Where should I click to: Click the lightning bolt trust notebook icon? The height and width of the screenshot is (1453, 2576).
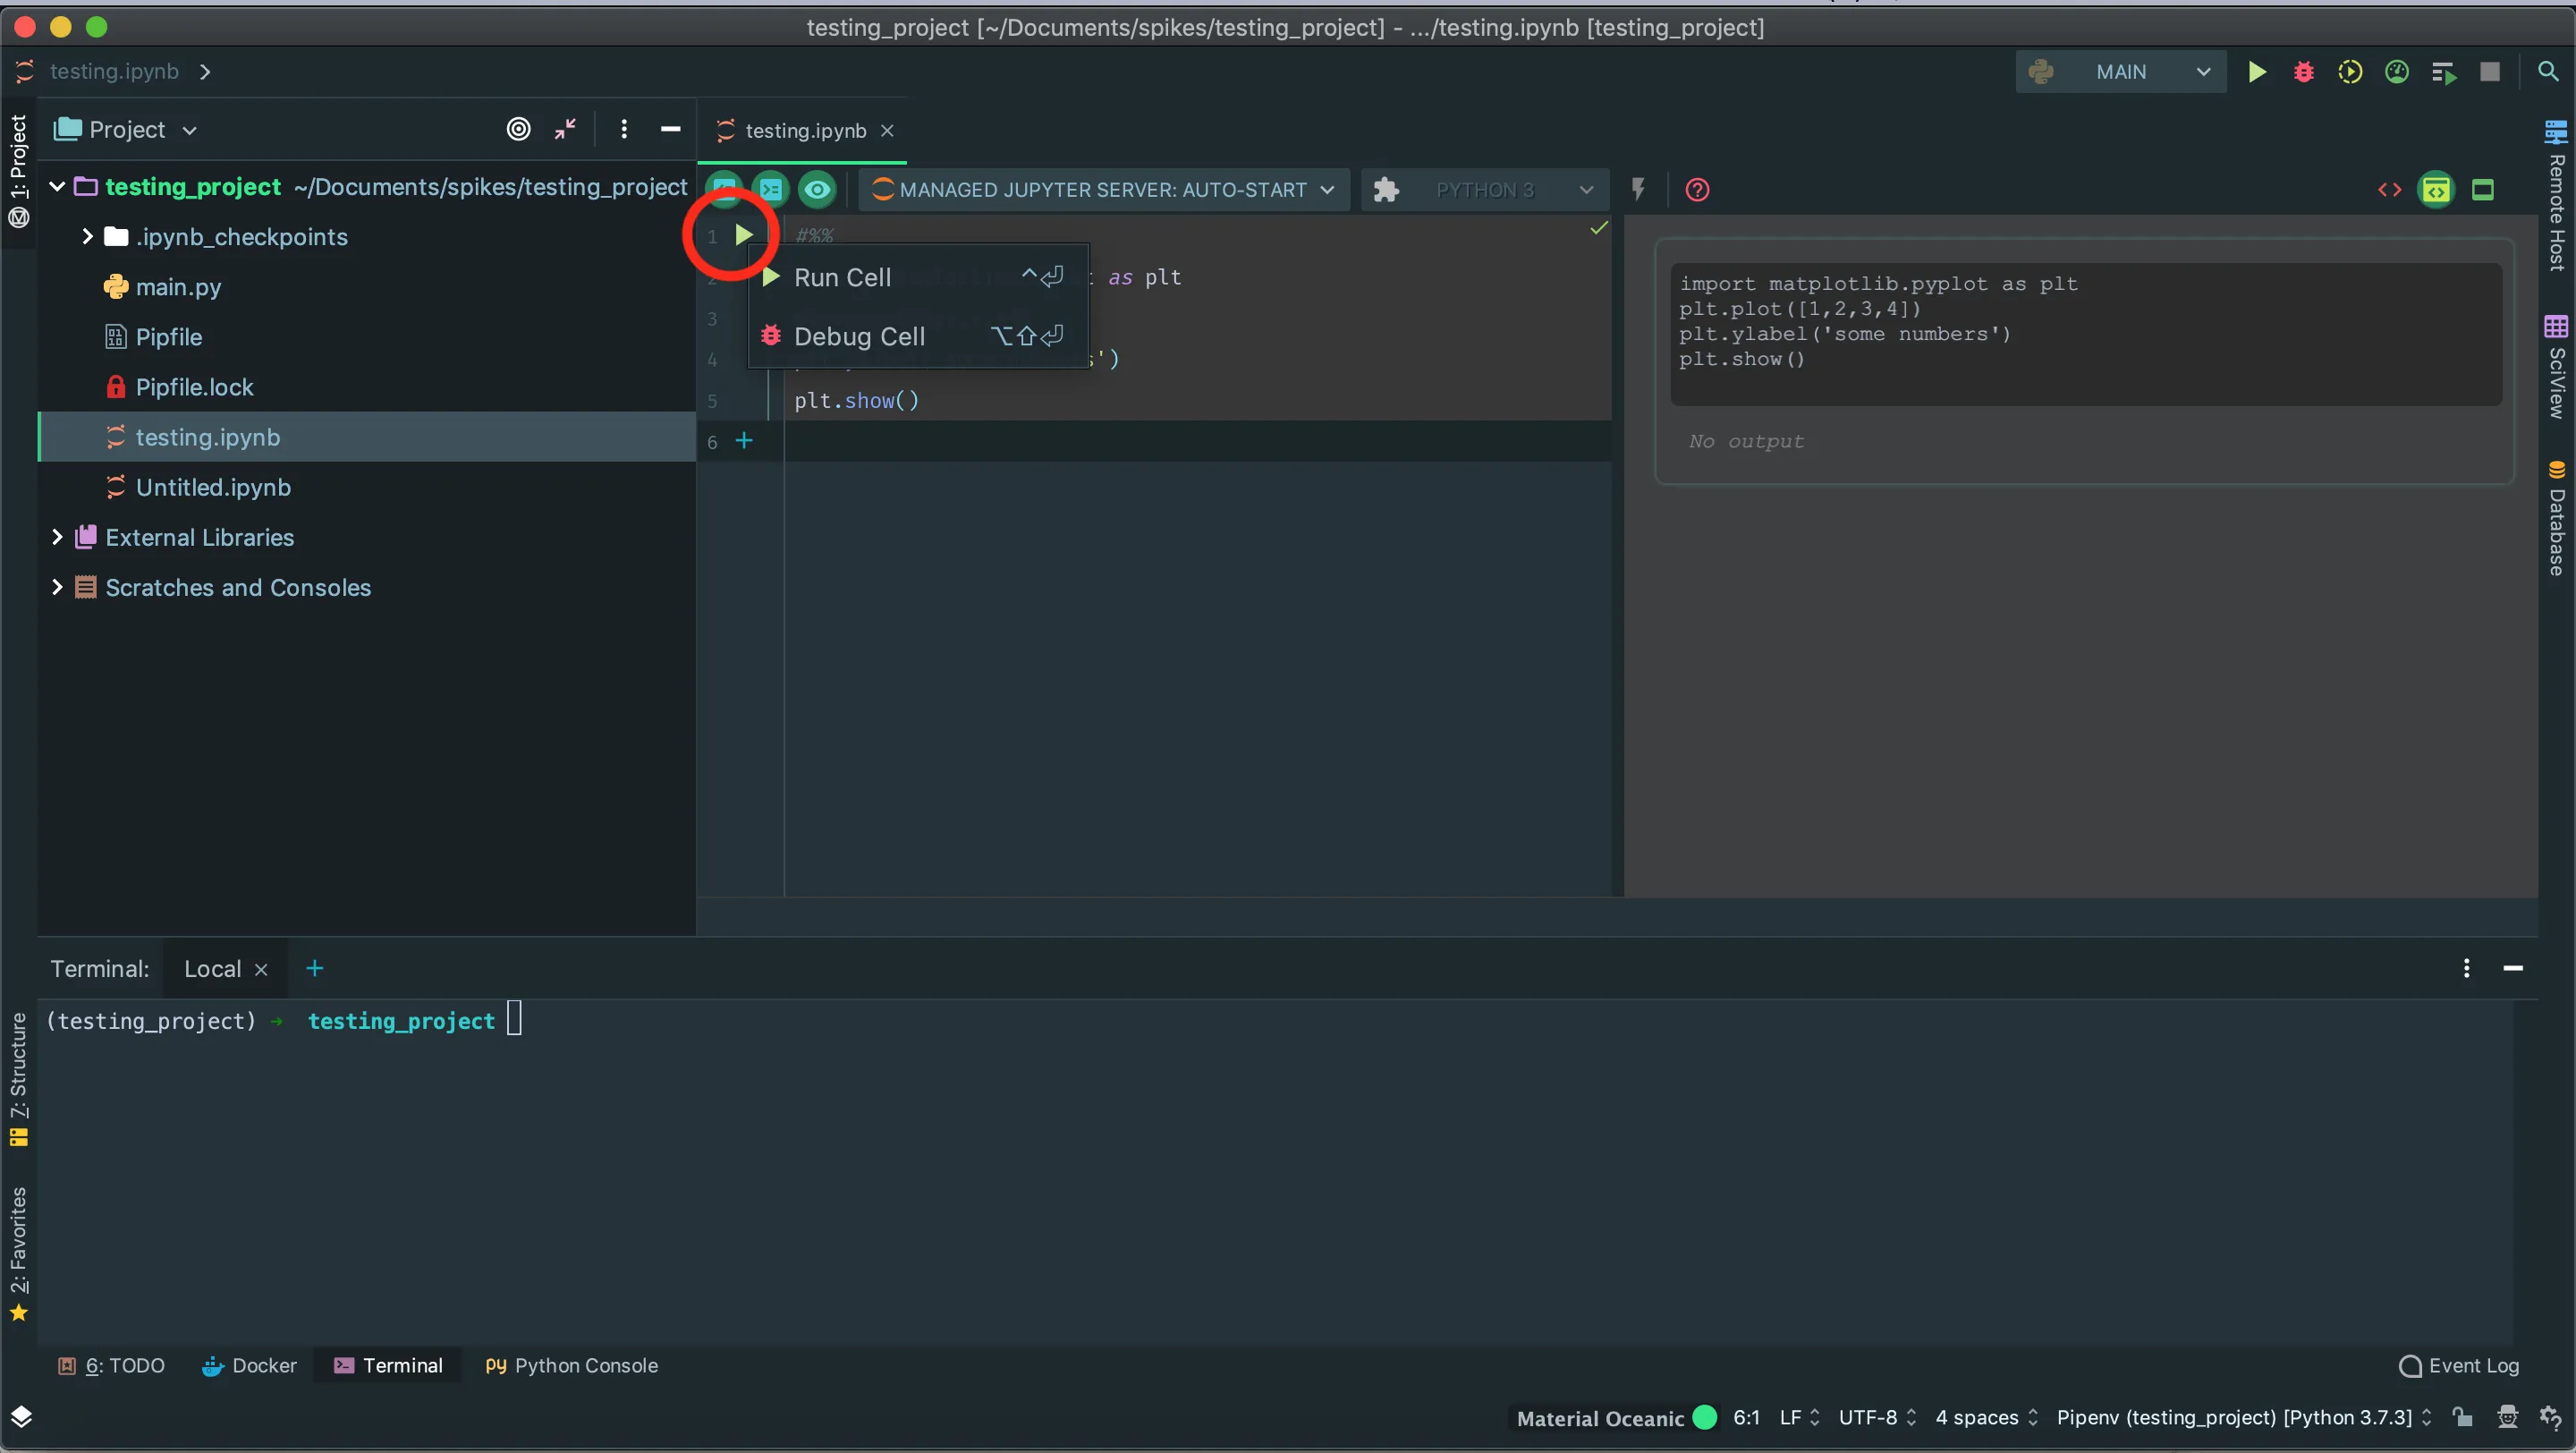pyautogui.click(x=1638, y=189)
